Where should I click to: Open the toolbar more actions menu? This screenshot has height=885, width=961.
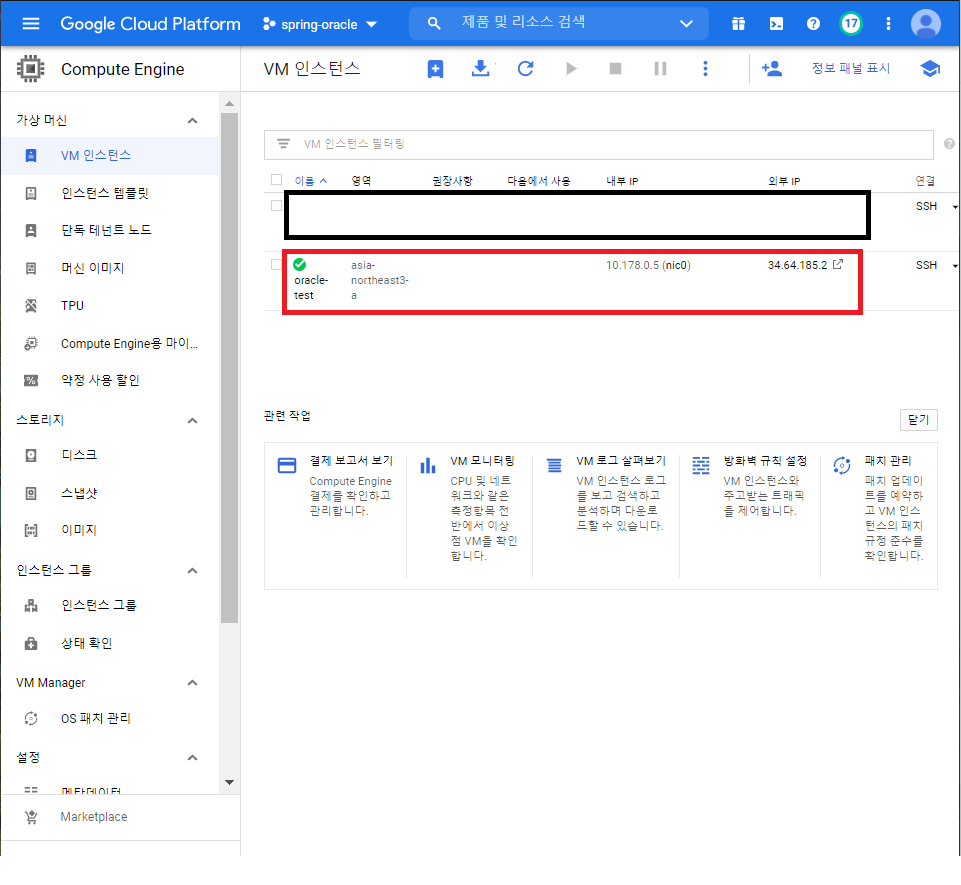tap(705, 68)
